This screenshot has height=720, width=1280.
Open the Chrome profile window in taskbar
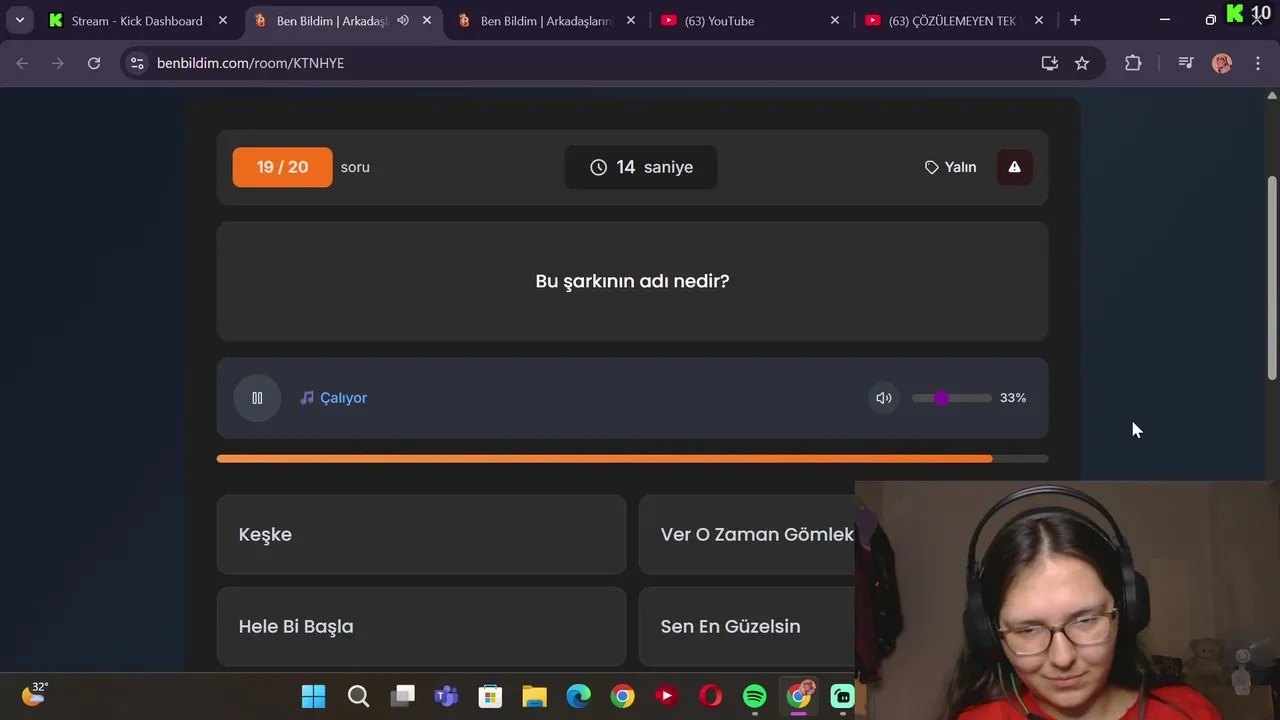pos(799,696)
